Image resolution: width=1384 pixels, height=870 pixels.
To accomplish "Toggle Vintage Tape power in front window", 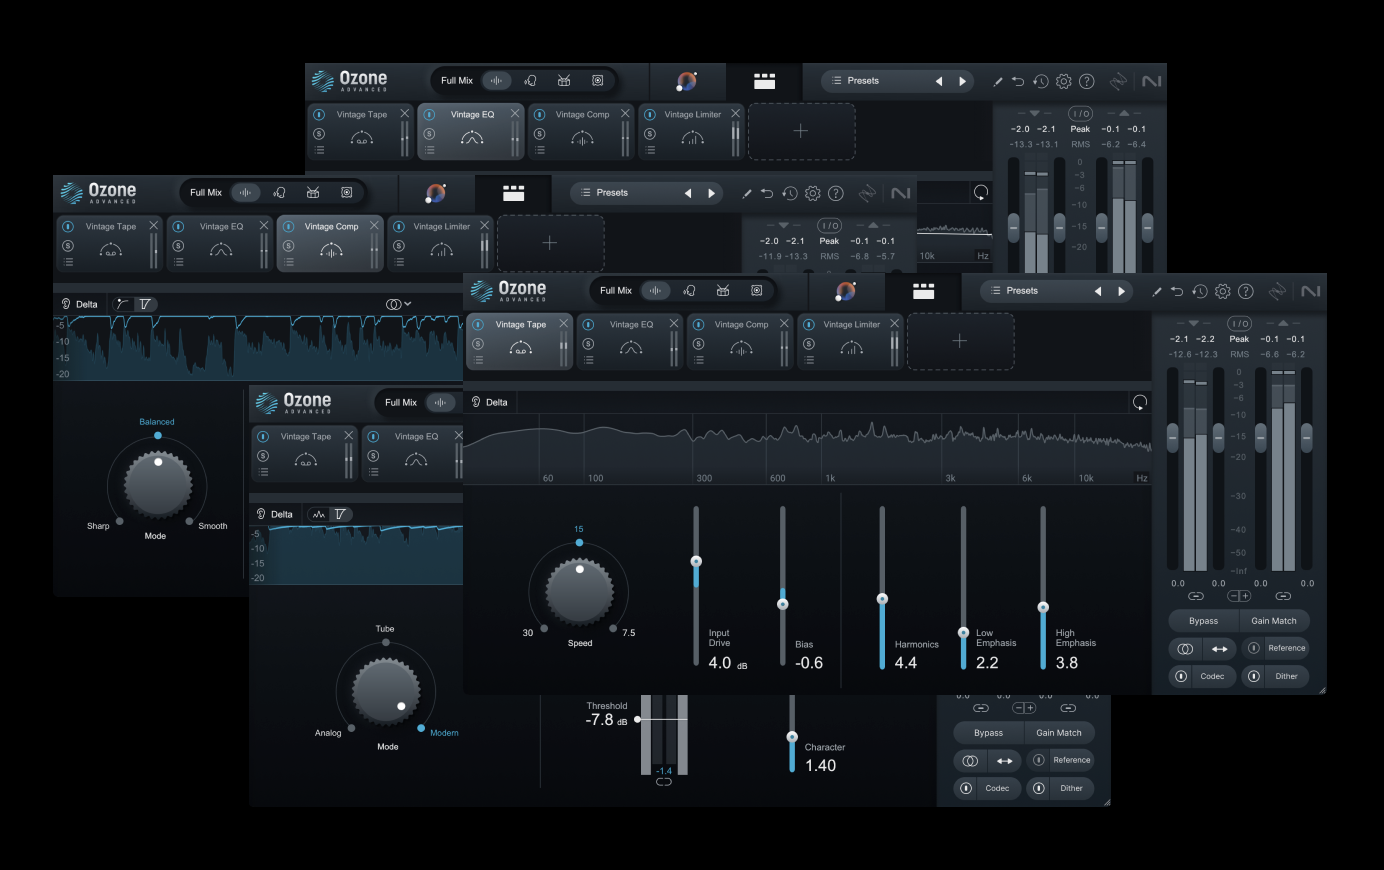I will [x=478, y=324].
